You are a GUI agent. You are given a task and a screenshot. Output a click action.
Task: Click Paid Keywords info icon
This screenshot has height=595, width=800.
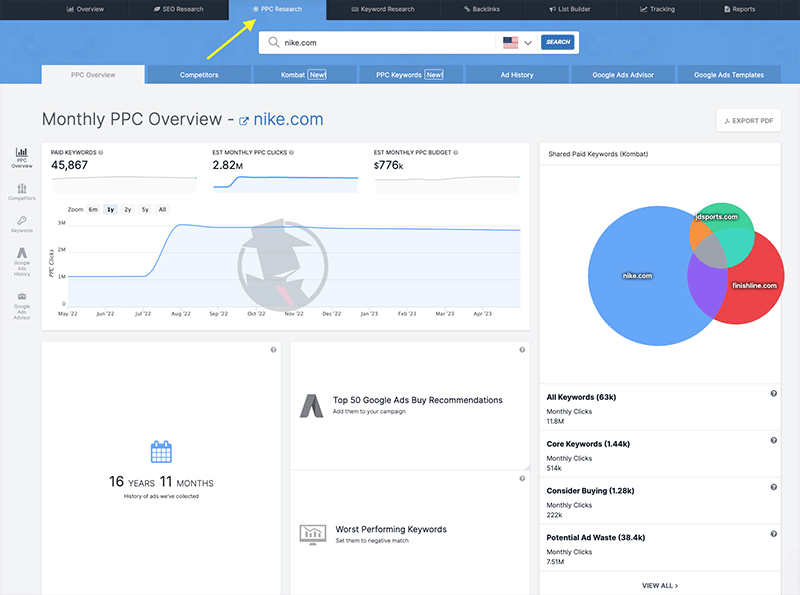[101, 153]
